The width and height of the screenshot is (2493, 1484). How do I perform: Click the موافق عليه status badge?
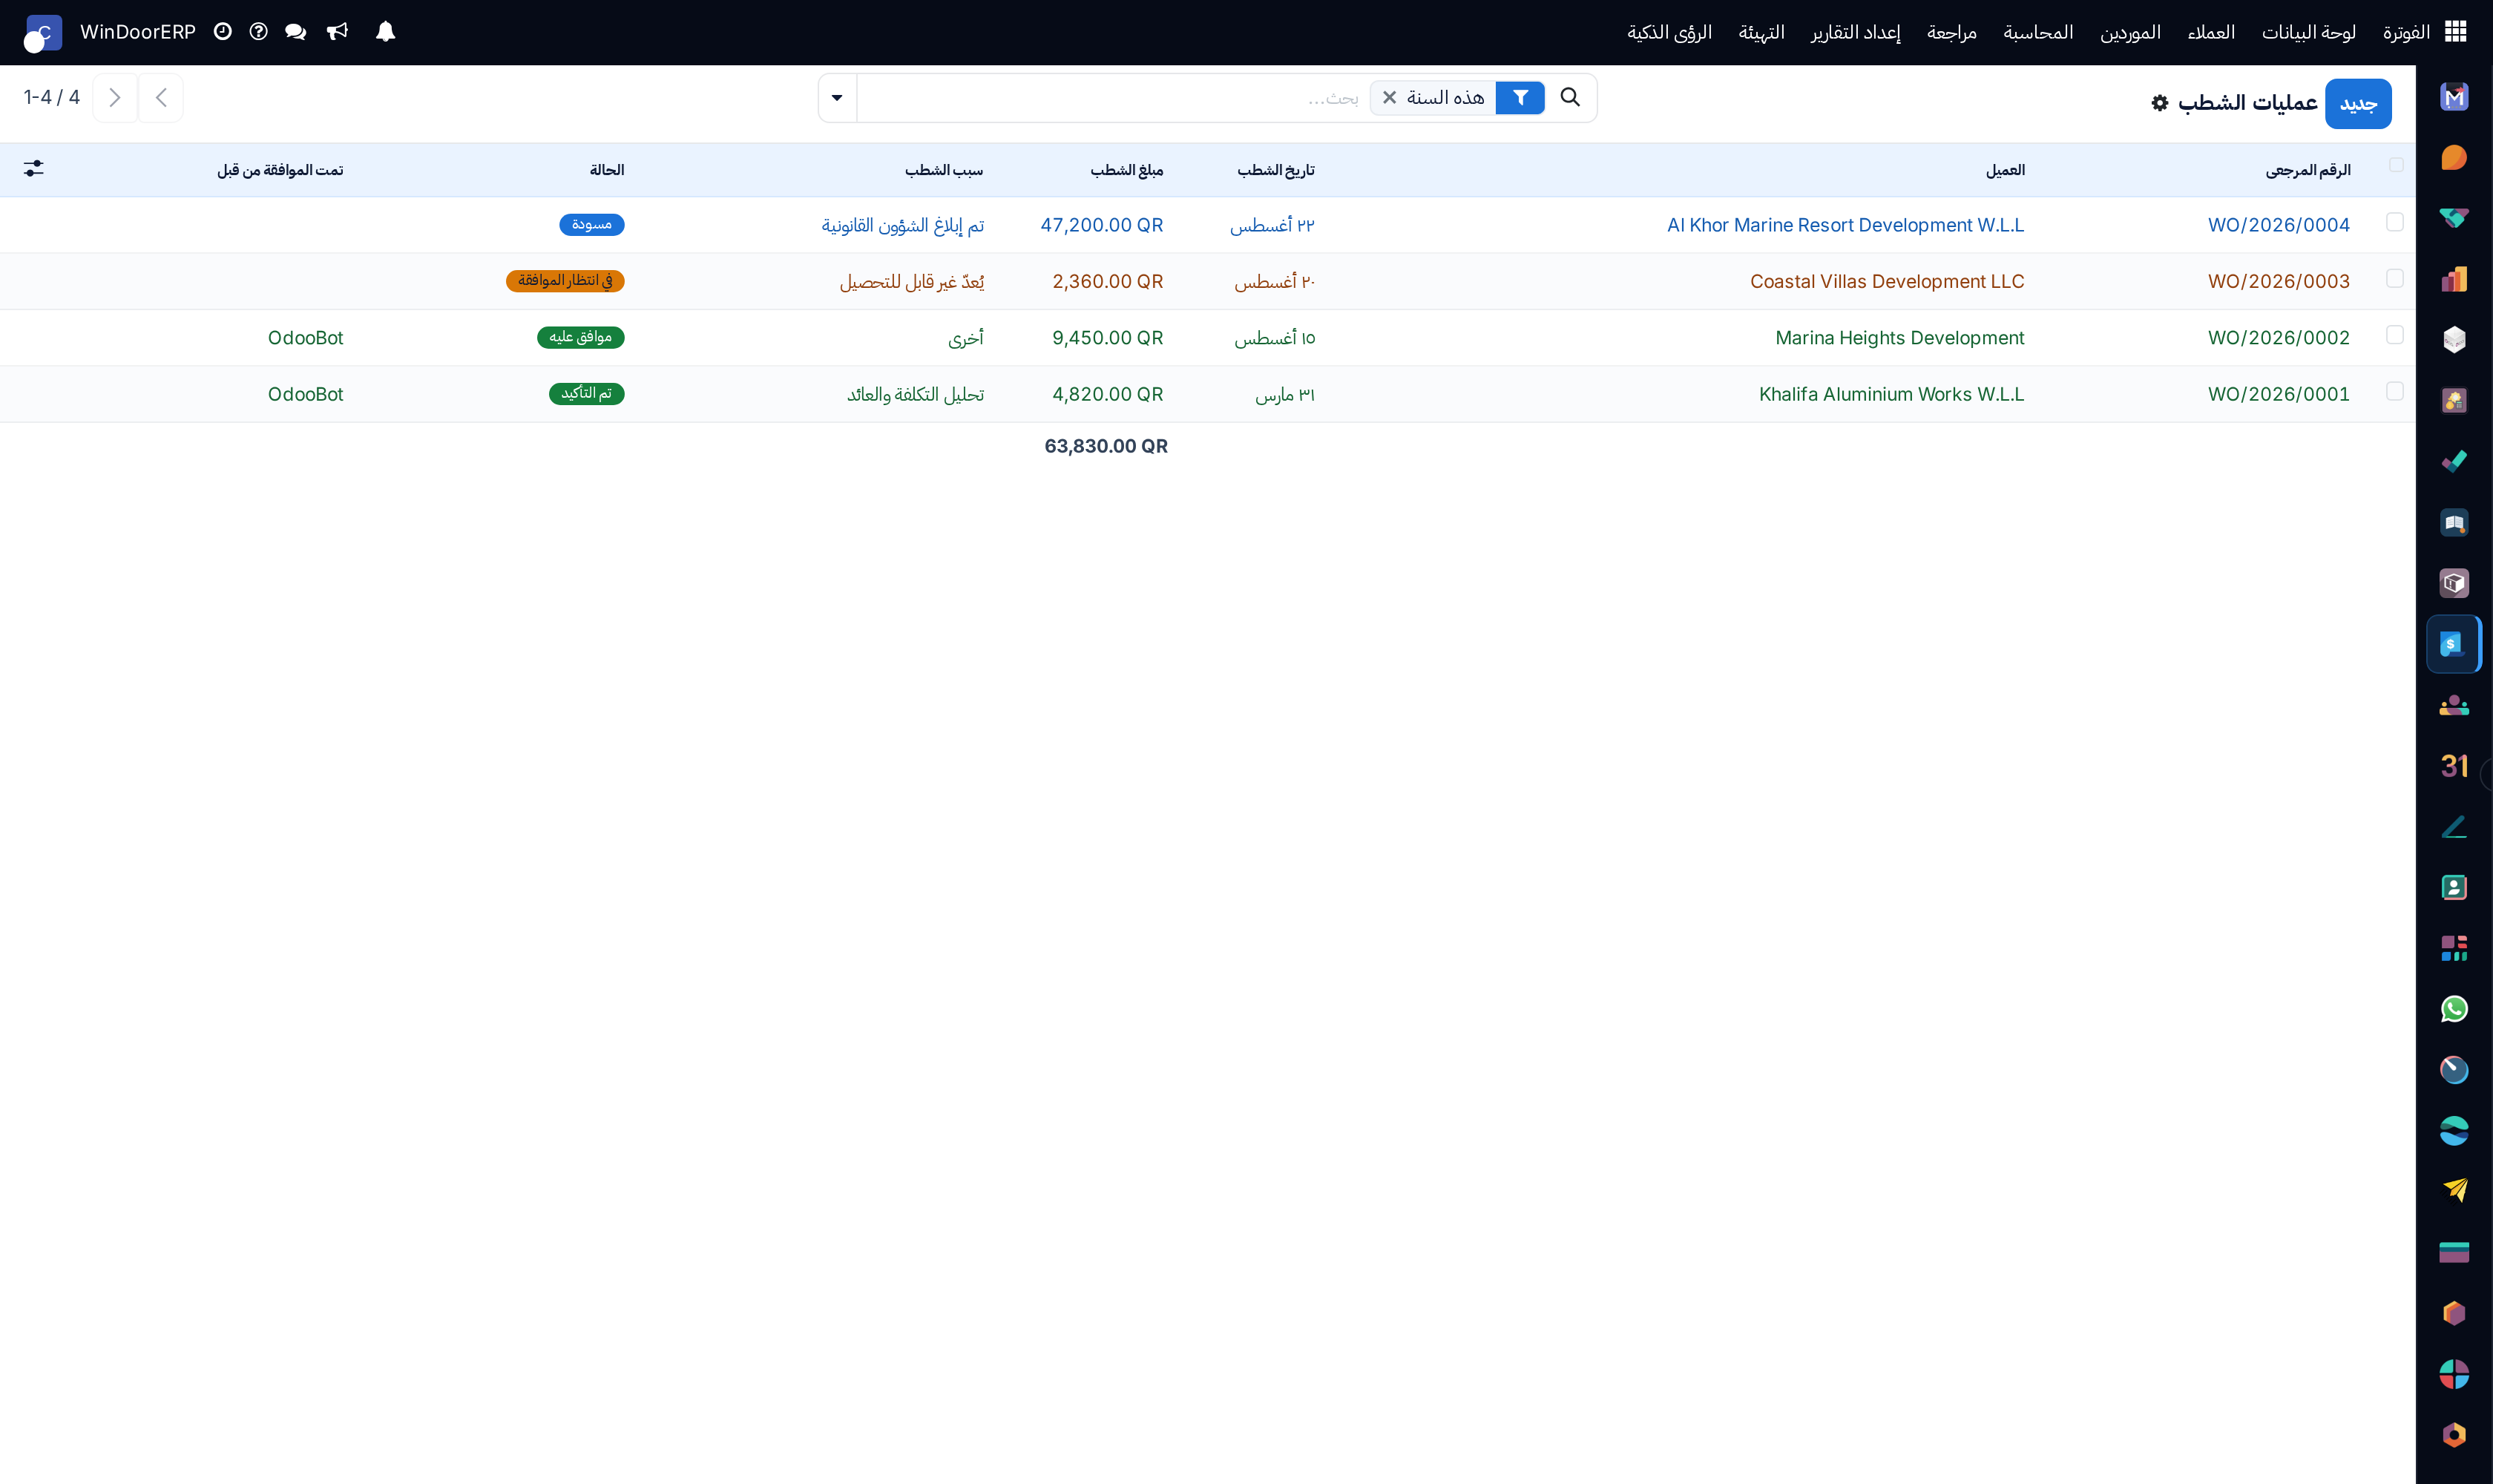tap(581, 337)
